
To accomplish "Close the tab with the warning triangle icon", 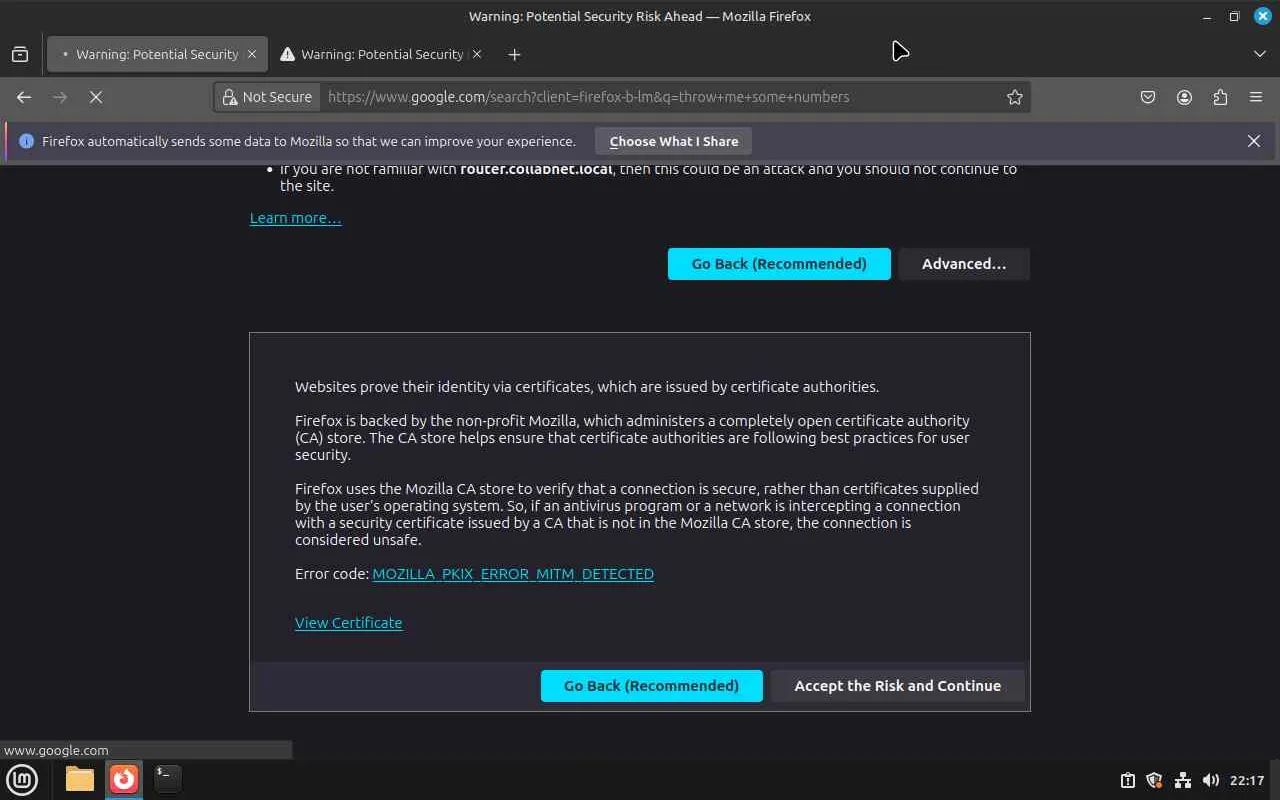I will click(x=477, y=54).
